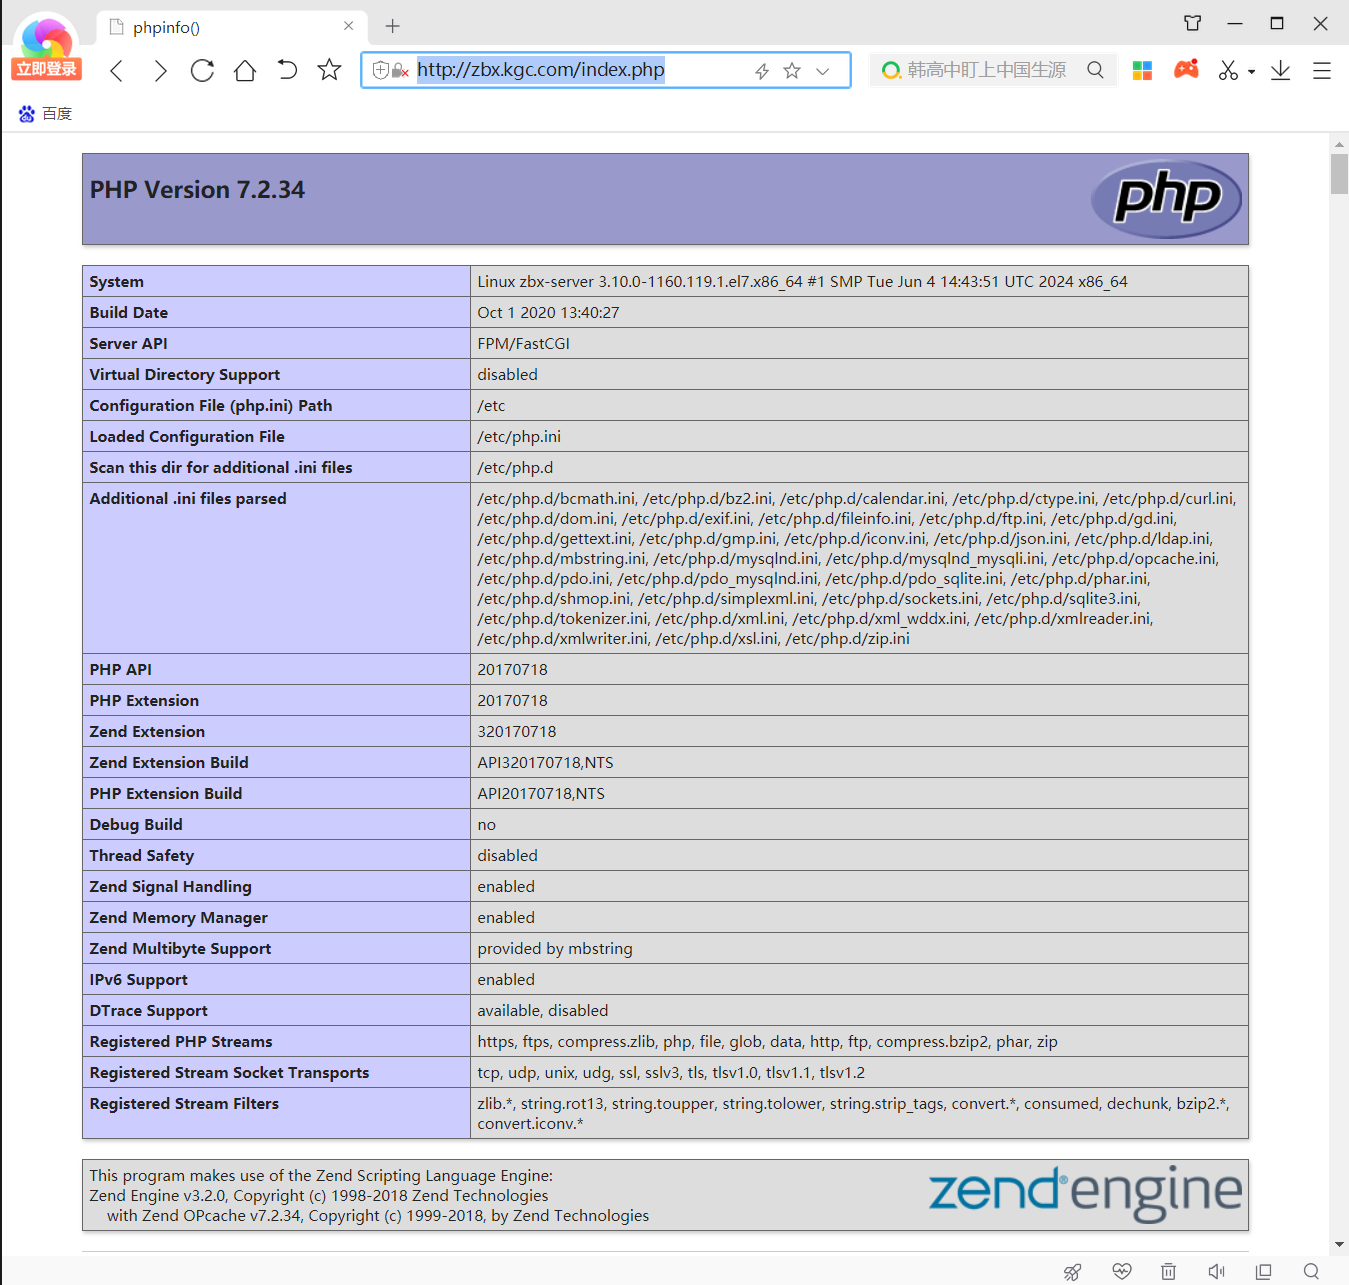Open the colorful apps grid icon
The height and width of the screenshot is (1285, 1349).
tap(1142, 70)
